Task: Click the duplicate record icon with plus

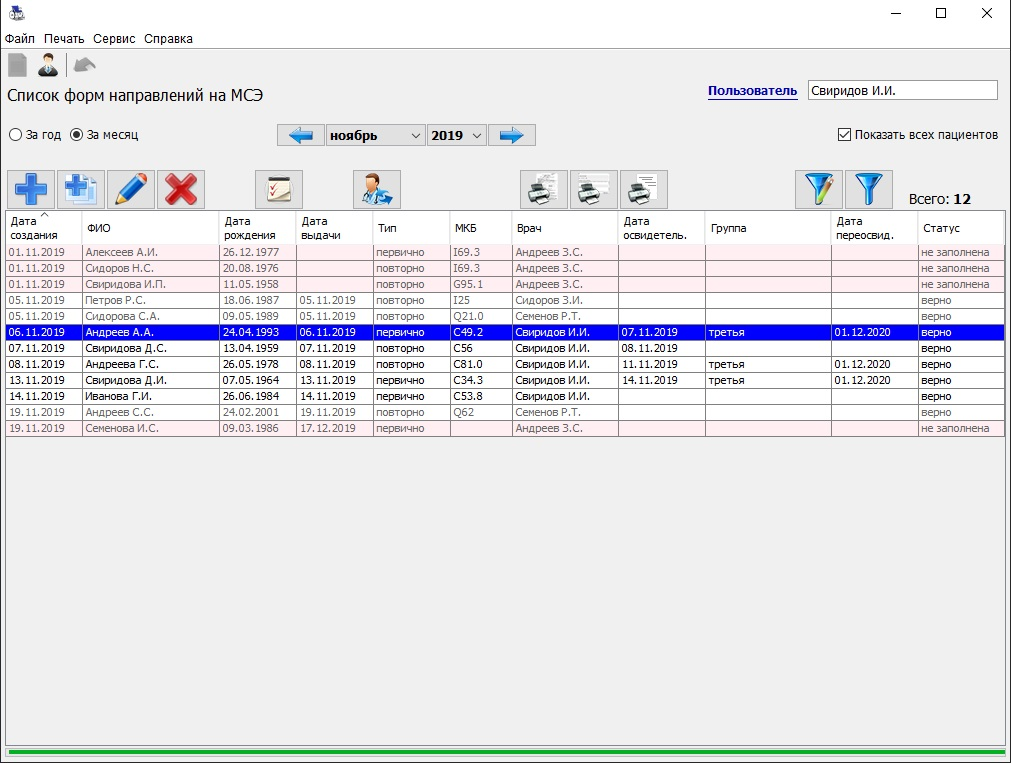Action: (81, 189)
